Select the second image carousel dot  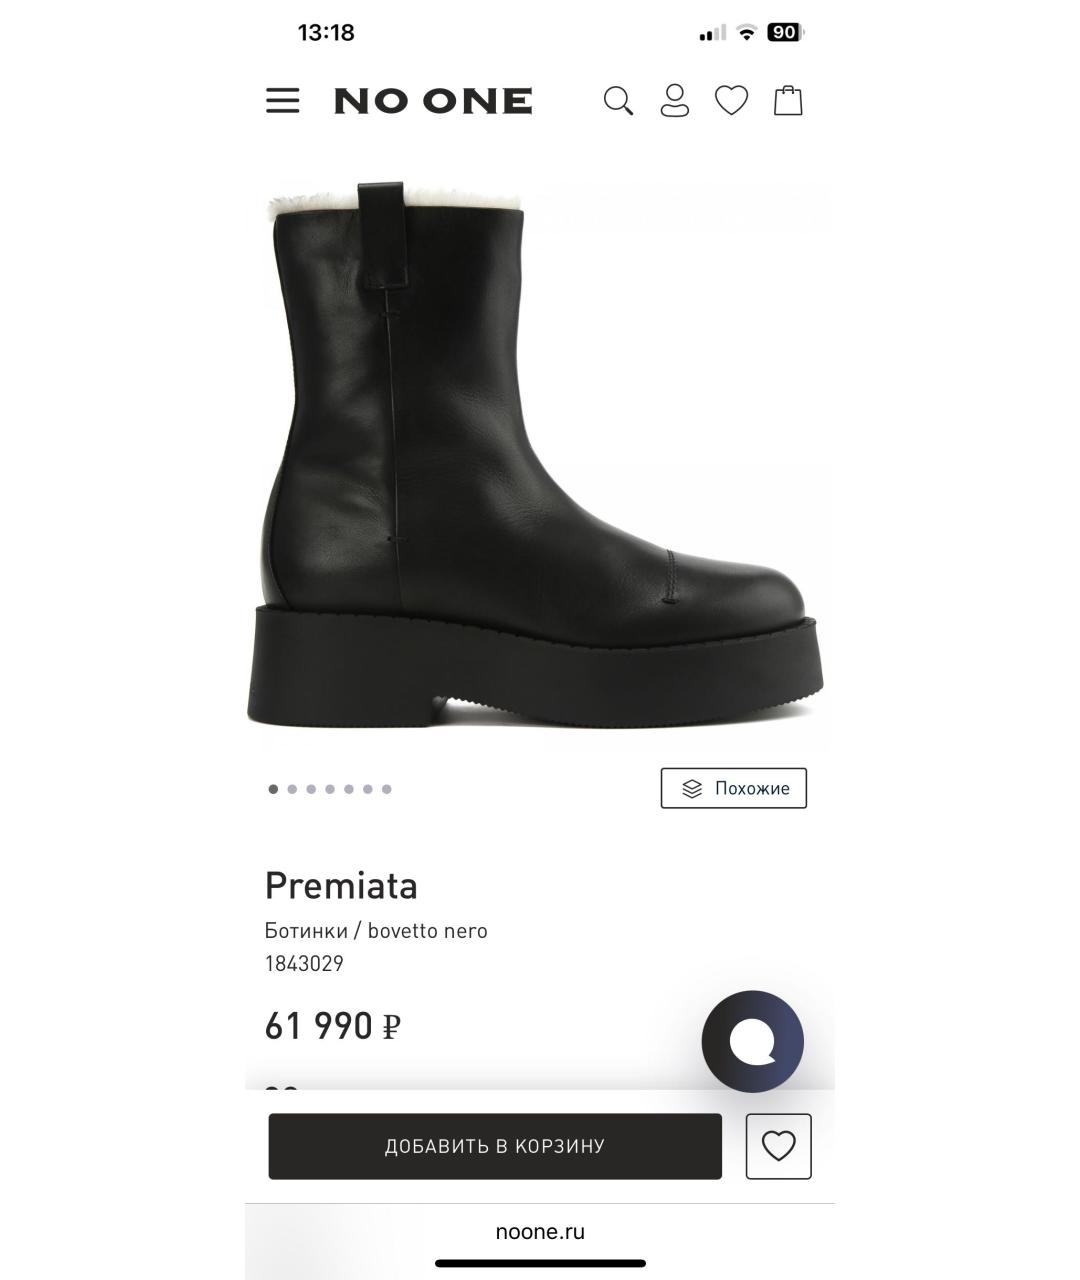coord(292,789)
